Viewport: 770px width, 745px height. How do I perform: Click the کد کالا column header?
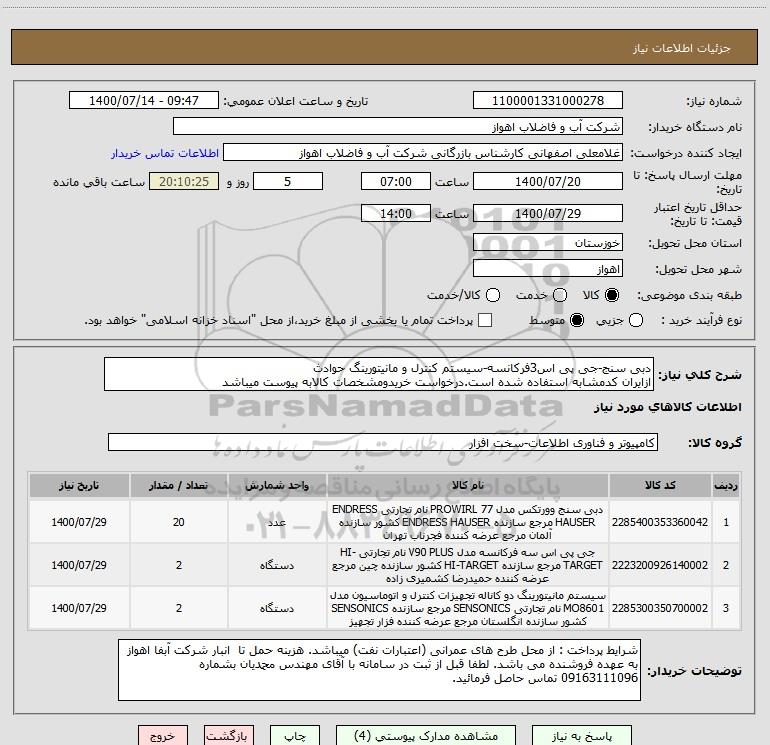660,486
